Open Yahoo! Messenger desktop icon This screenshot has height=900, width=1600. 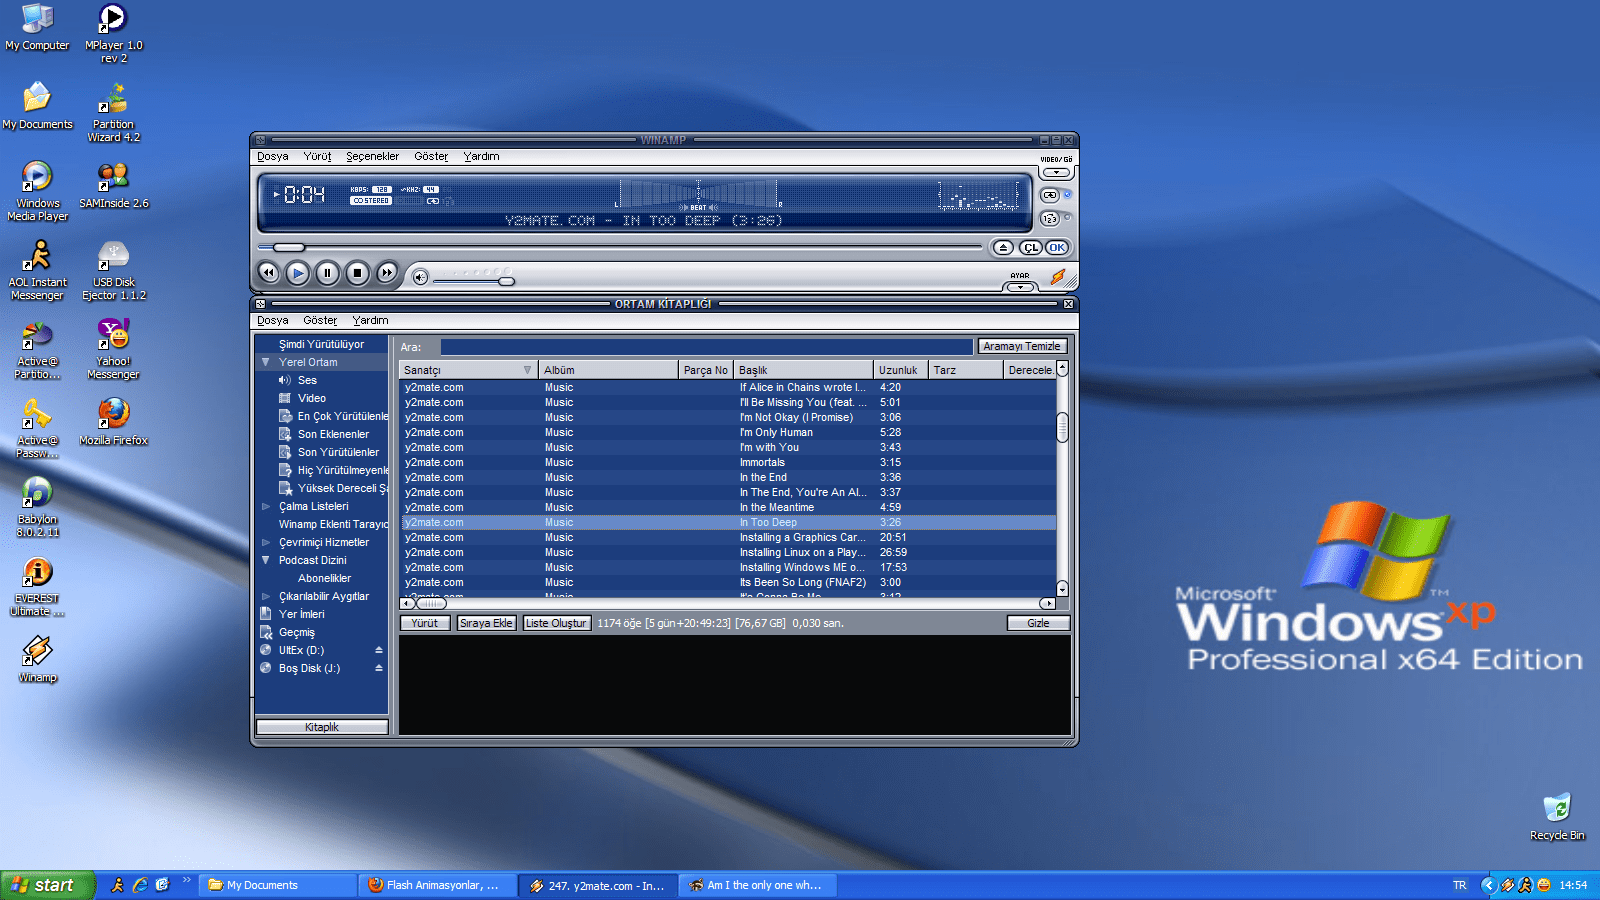(x=113, y=348)
